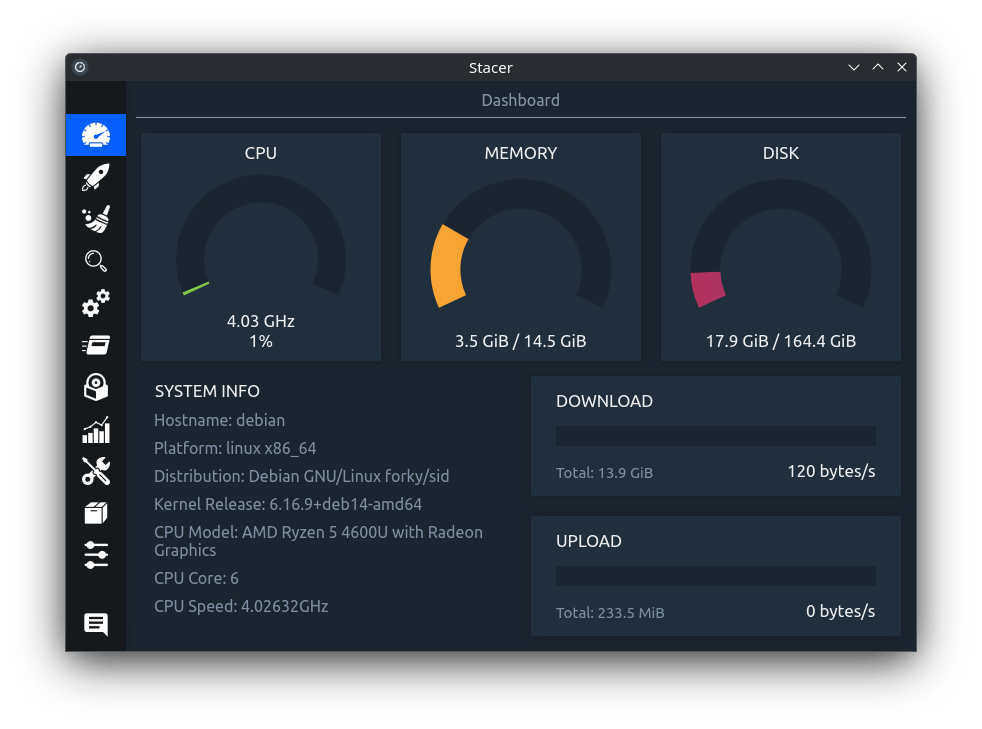This screenshot has height=729, width=982.
Task: Open System Cleaner broom icon
Action: 96,219
